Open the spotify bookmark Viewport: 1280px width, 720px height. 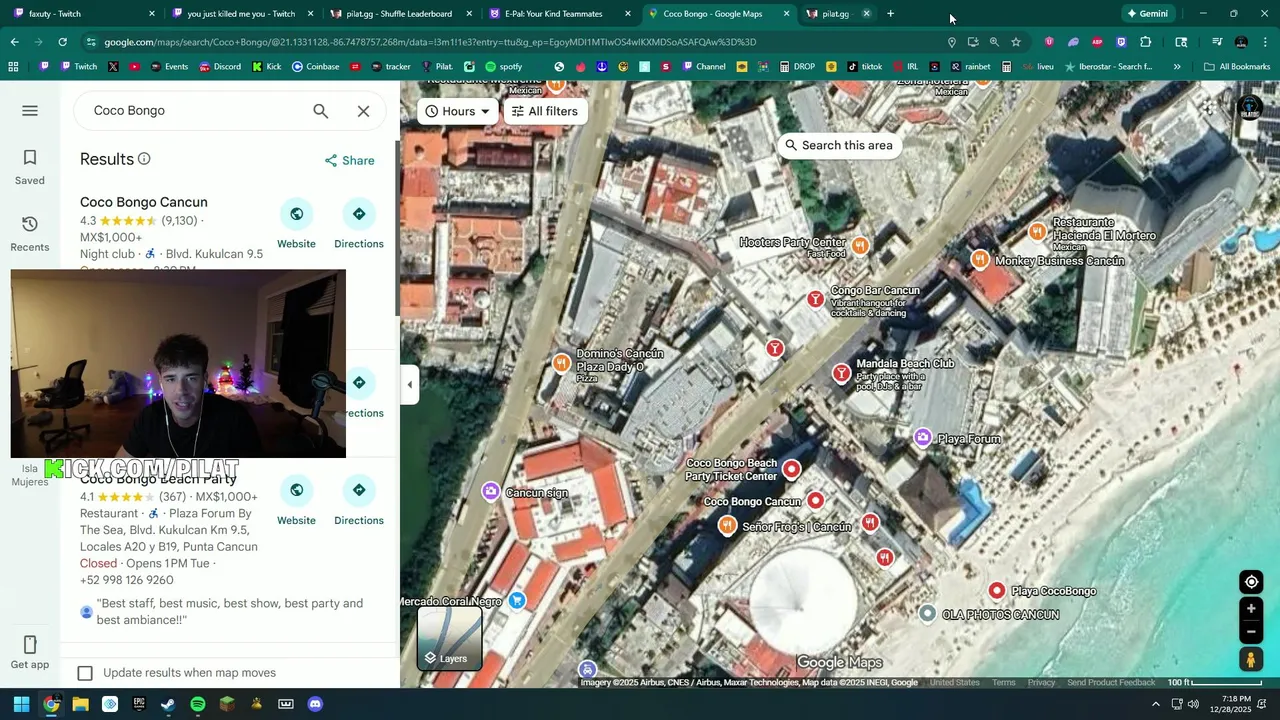(504, 67)
